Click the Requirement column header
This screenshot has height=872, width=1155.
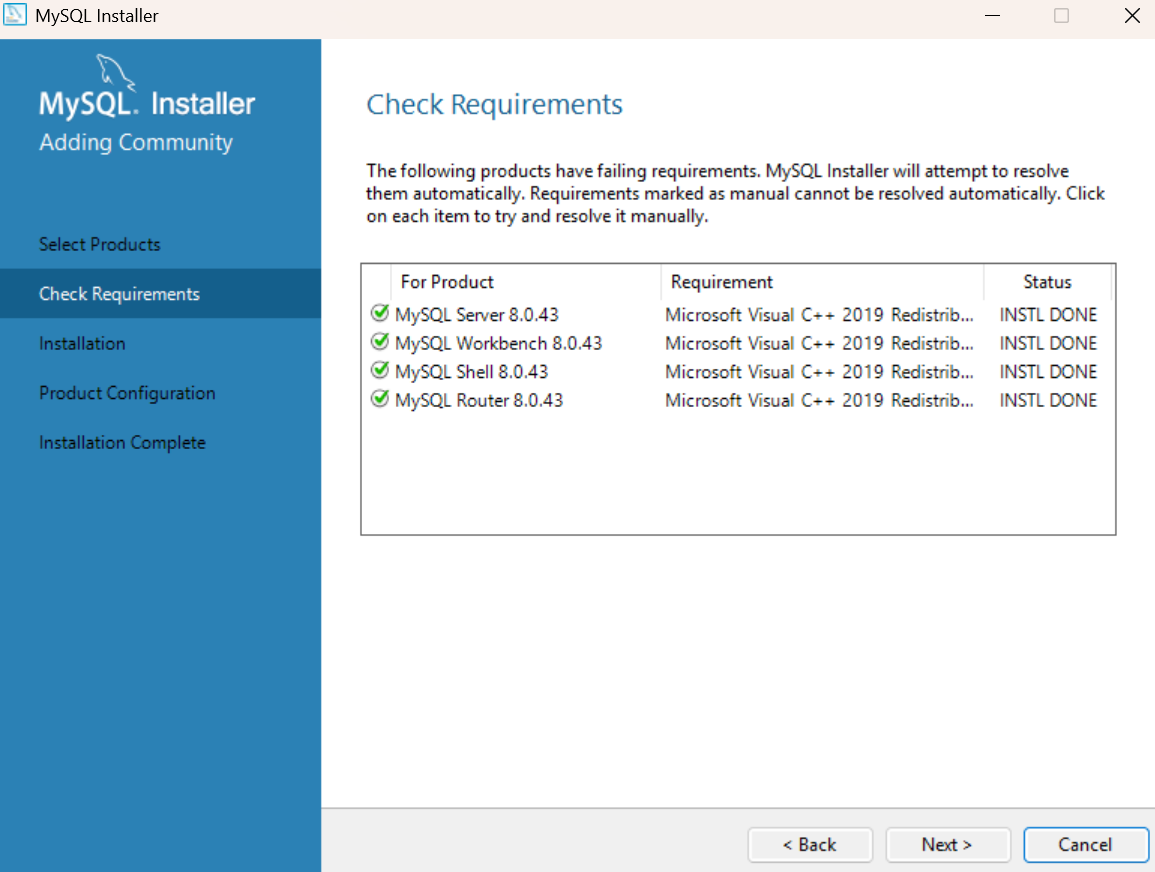pyautogui.click(x=822, y=282)
